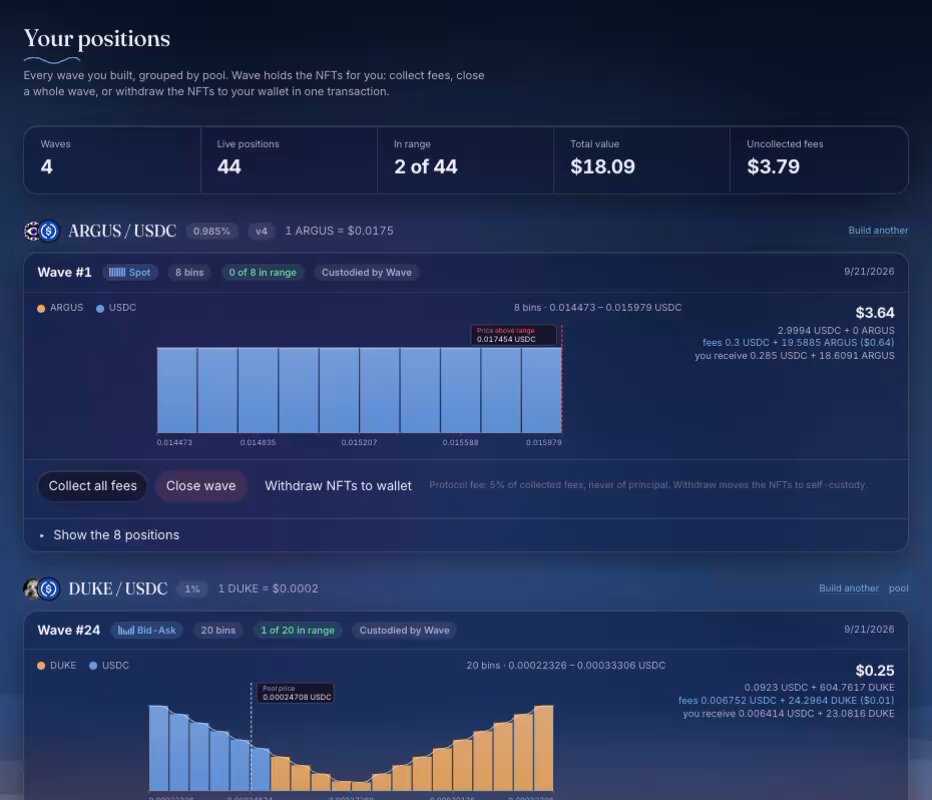Image resolution: width=932 pixels, height=800 pixels.
Task: Click the USDC coin icon beside DUKE / USDC
Action: 49,588
